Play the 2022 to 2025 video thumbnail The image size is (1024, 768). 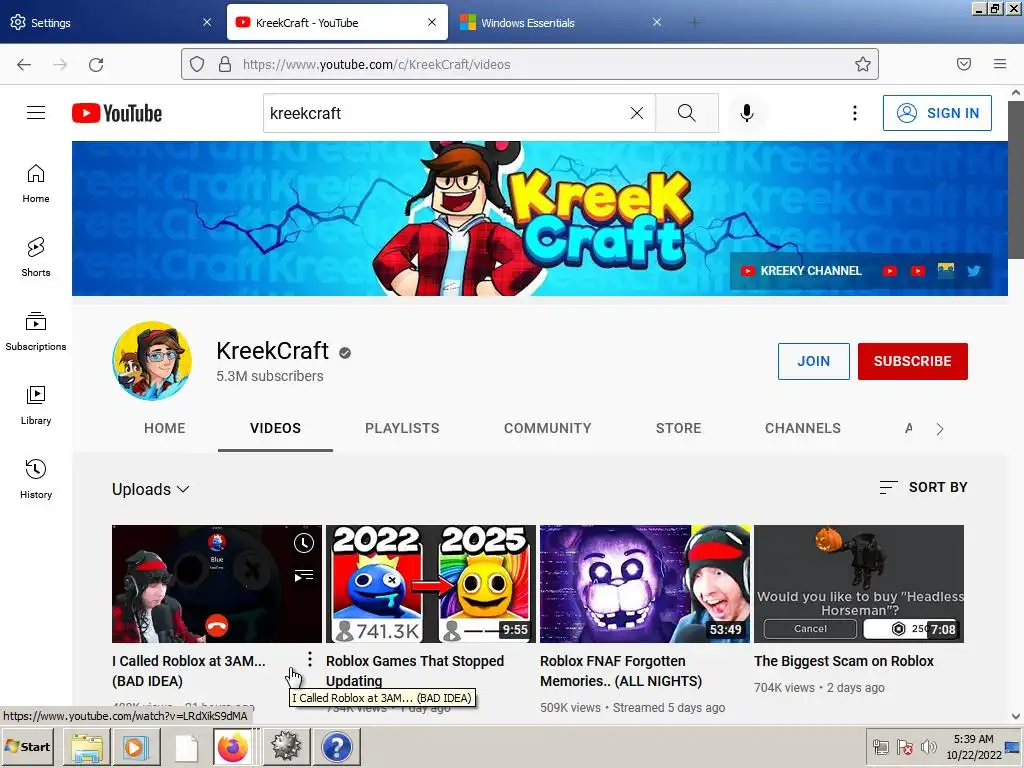[x=430, y=584]
